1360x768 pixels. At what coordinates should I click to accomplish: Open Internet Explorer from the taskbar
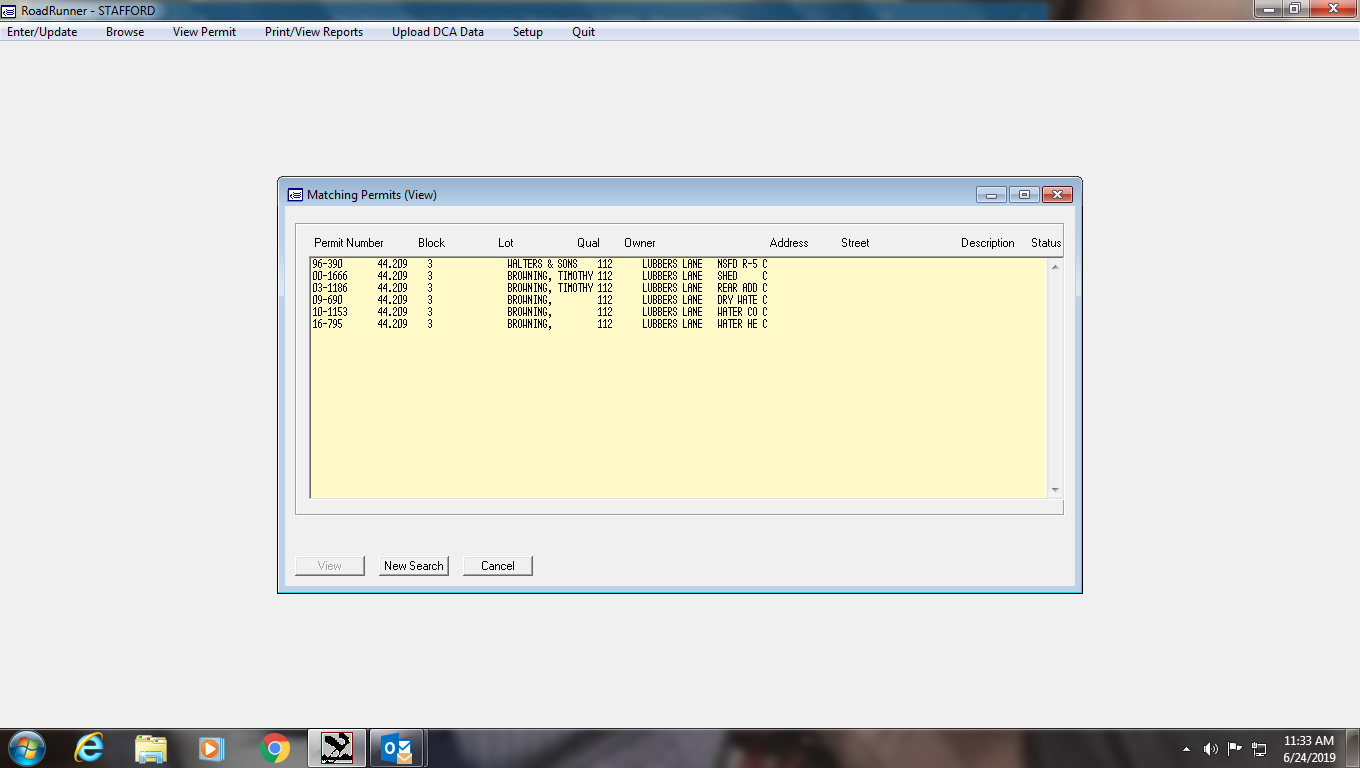click(89, 747)
